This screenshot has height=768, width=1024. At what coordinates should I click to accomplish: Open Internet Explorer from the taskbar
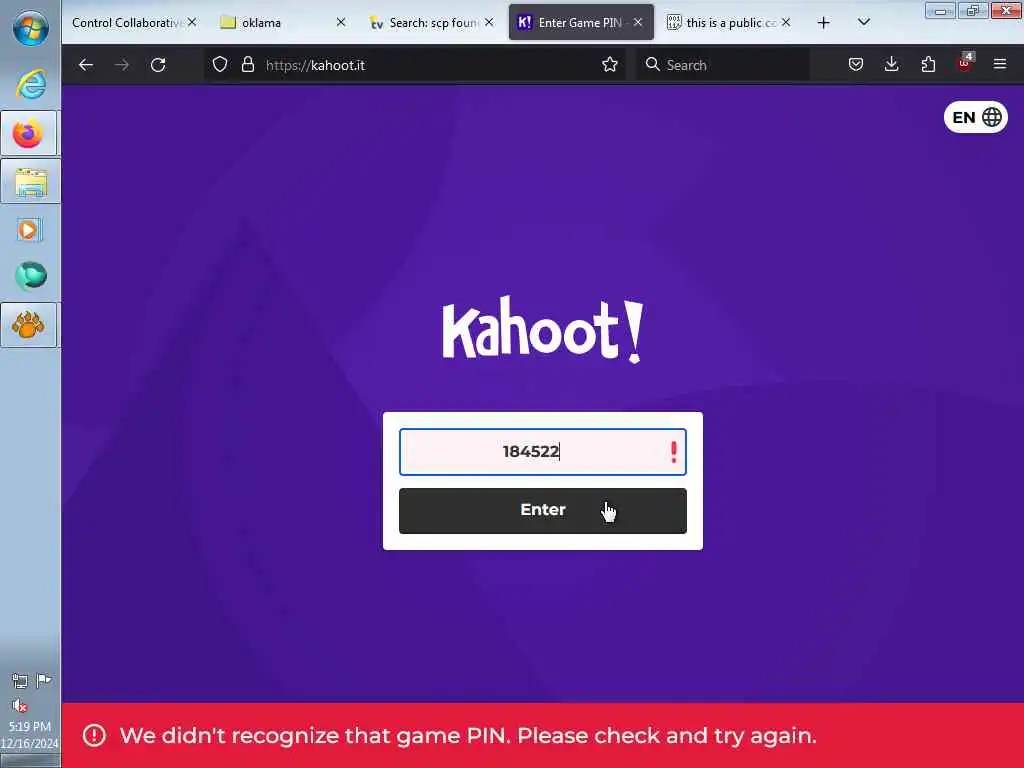coord(31,84)
